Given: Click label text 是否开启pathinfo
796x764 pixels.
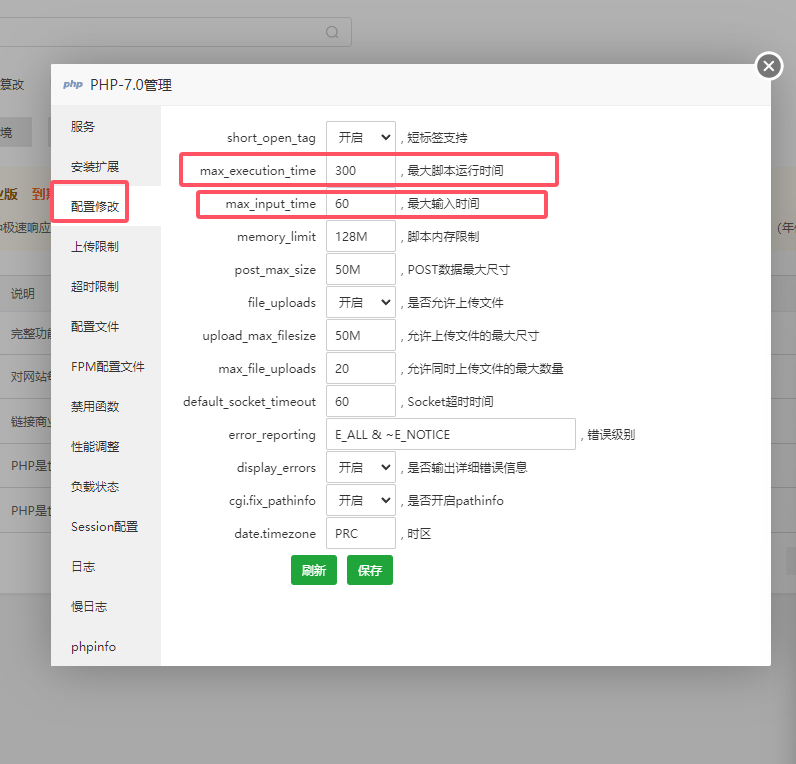Looking at the screenshot, I should coord(455,501).
